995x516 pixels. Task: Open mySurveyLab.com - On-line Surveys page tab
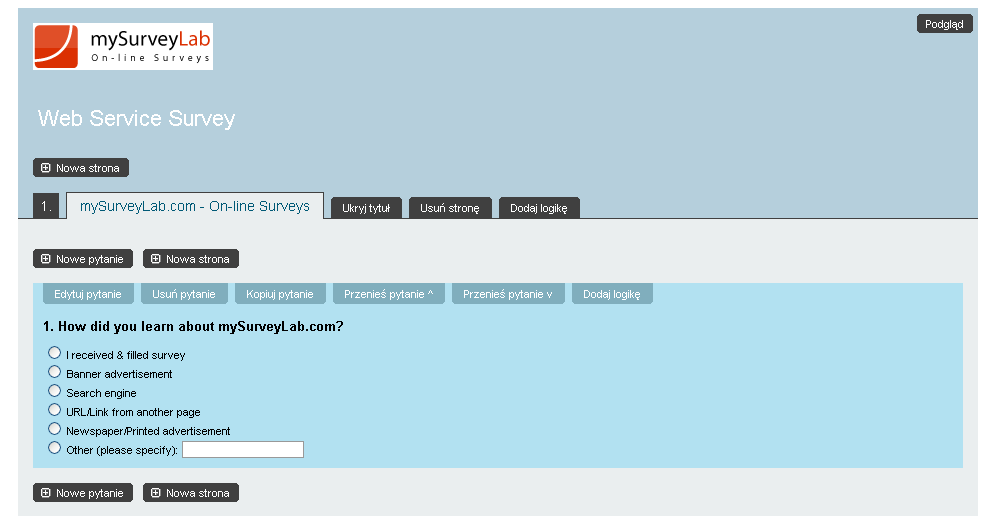tap(195, 206)
